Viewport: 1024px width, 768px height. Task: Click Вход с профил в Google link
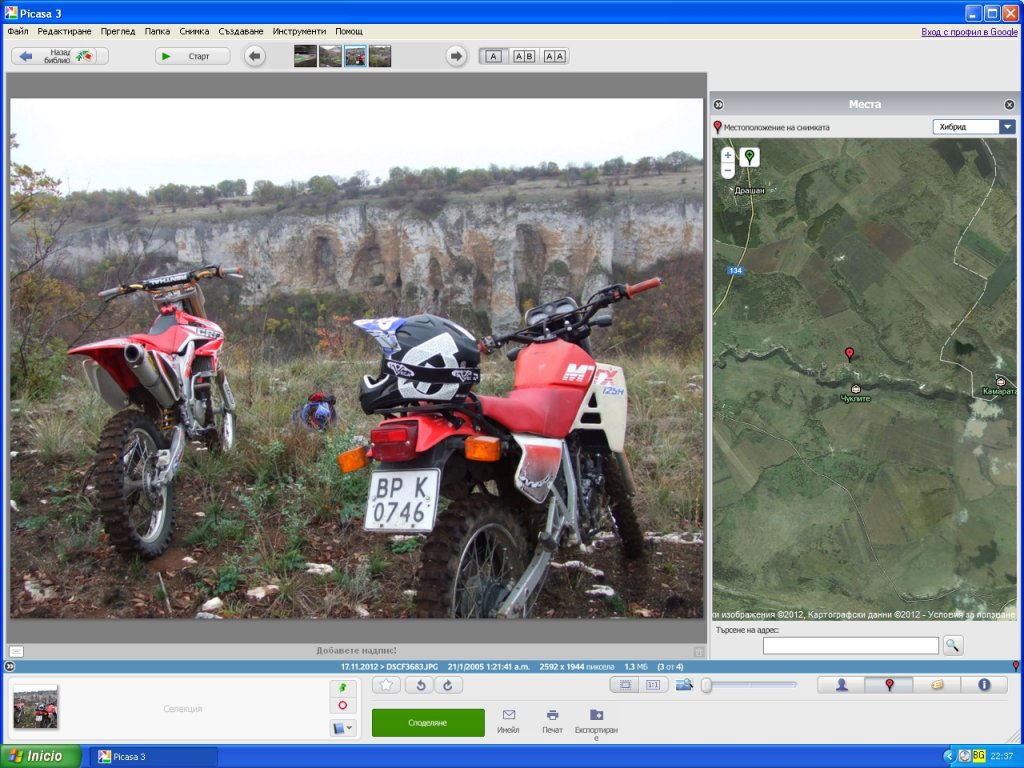pyautogui.click(x=969, y=31)
